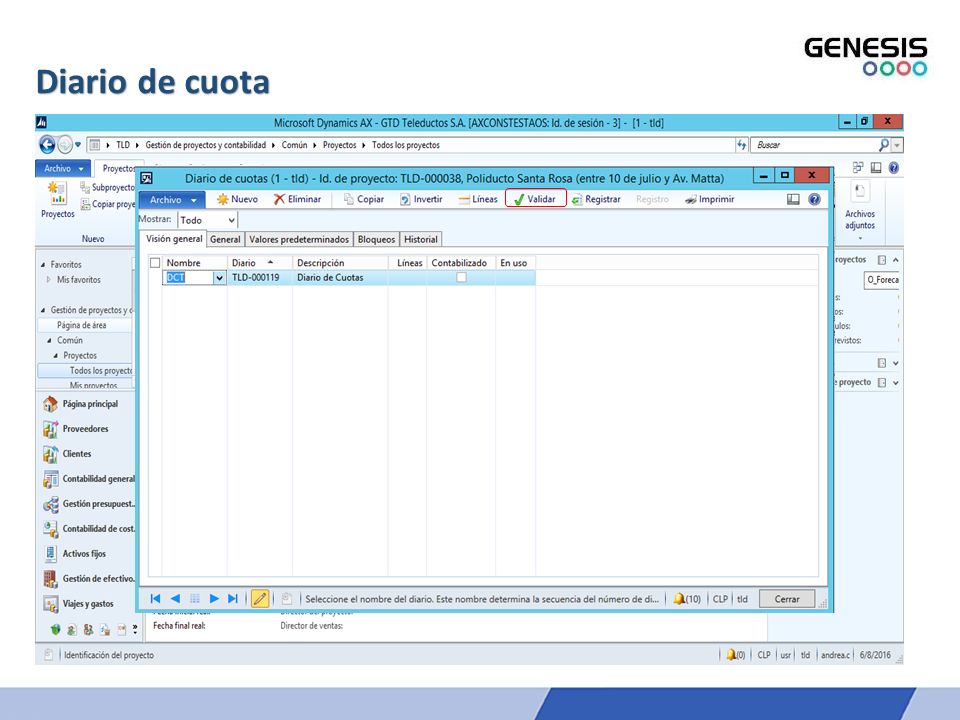Click the Copiar toolbar button
This screenshot has height=720, width=960.
point(364,199)
